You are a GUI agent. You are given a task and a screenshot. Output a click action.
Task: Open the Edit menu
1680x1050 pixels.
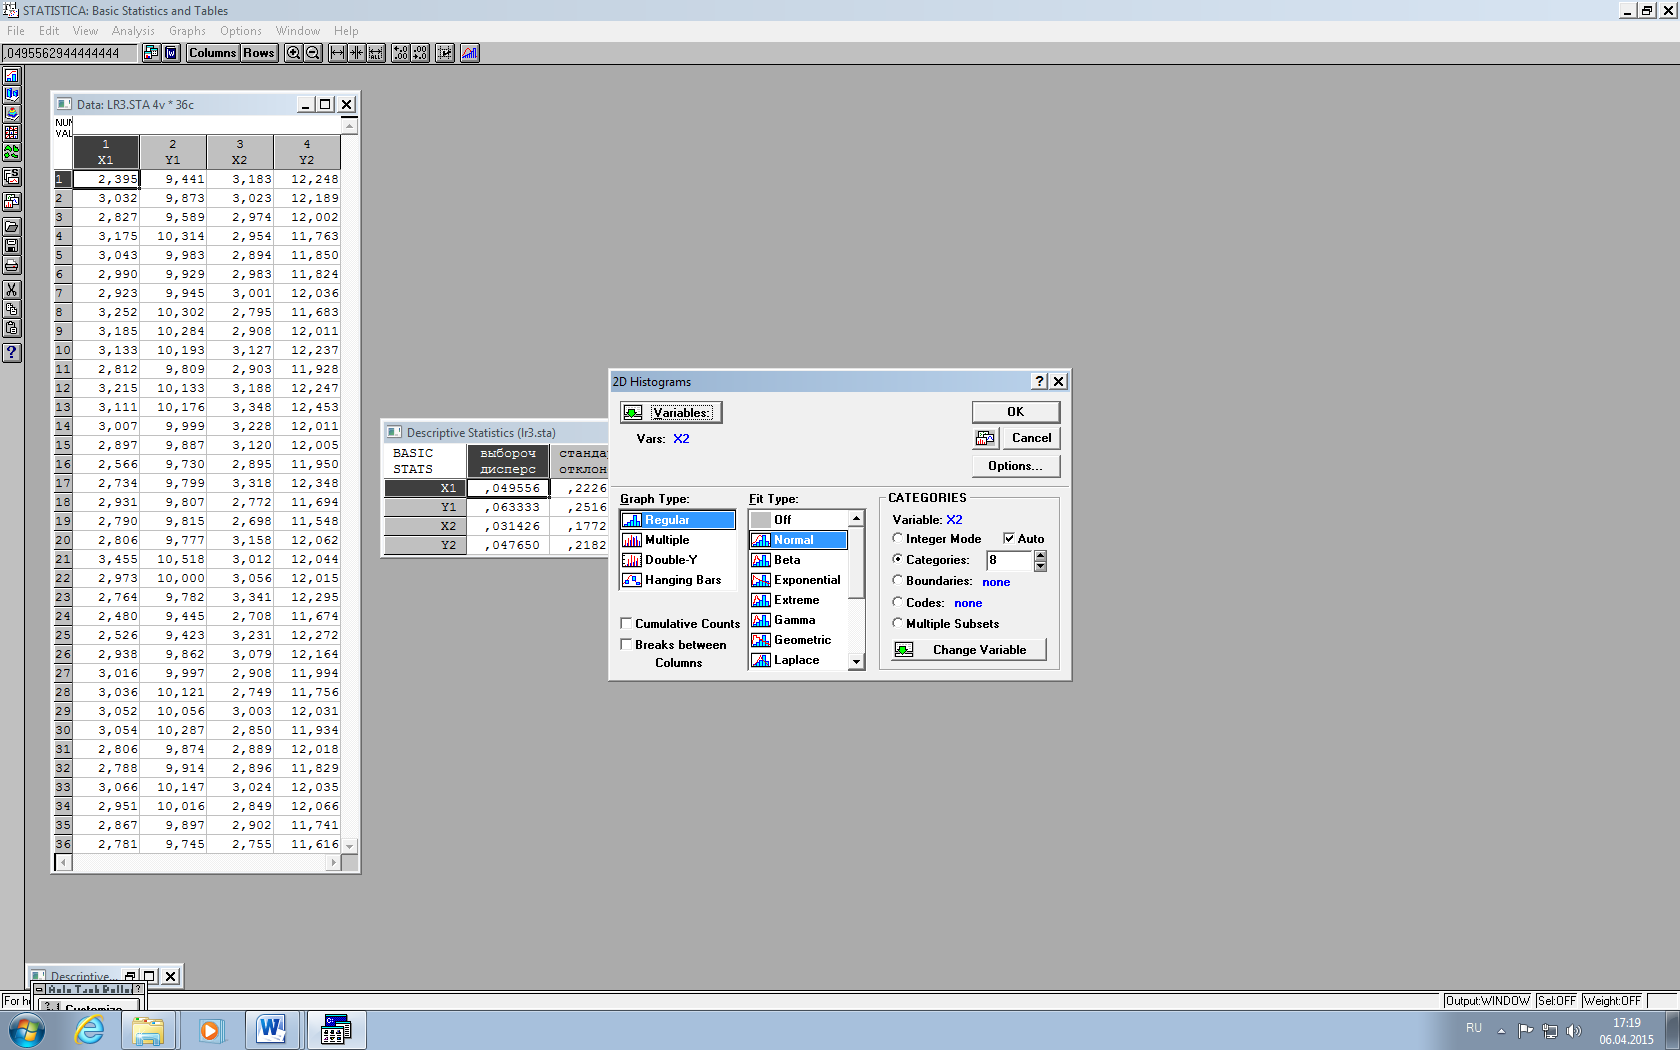coord(49,31)
